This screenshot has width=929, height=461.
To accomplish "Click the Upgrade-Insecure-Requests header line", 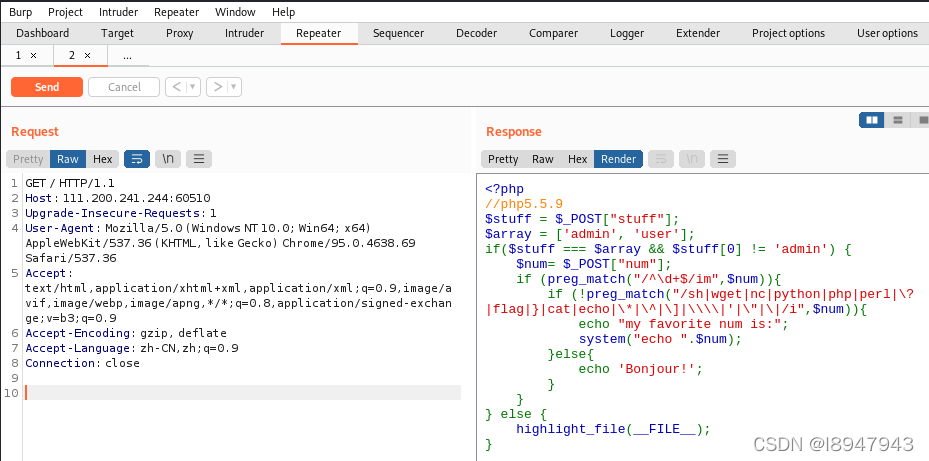I will (121, 213).
